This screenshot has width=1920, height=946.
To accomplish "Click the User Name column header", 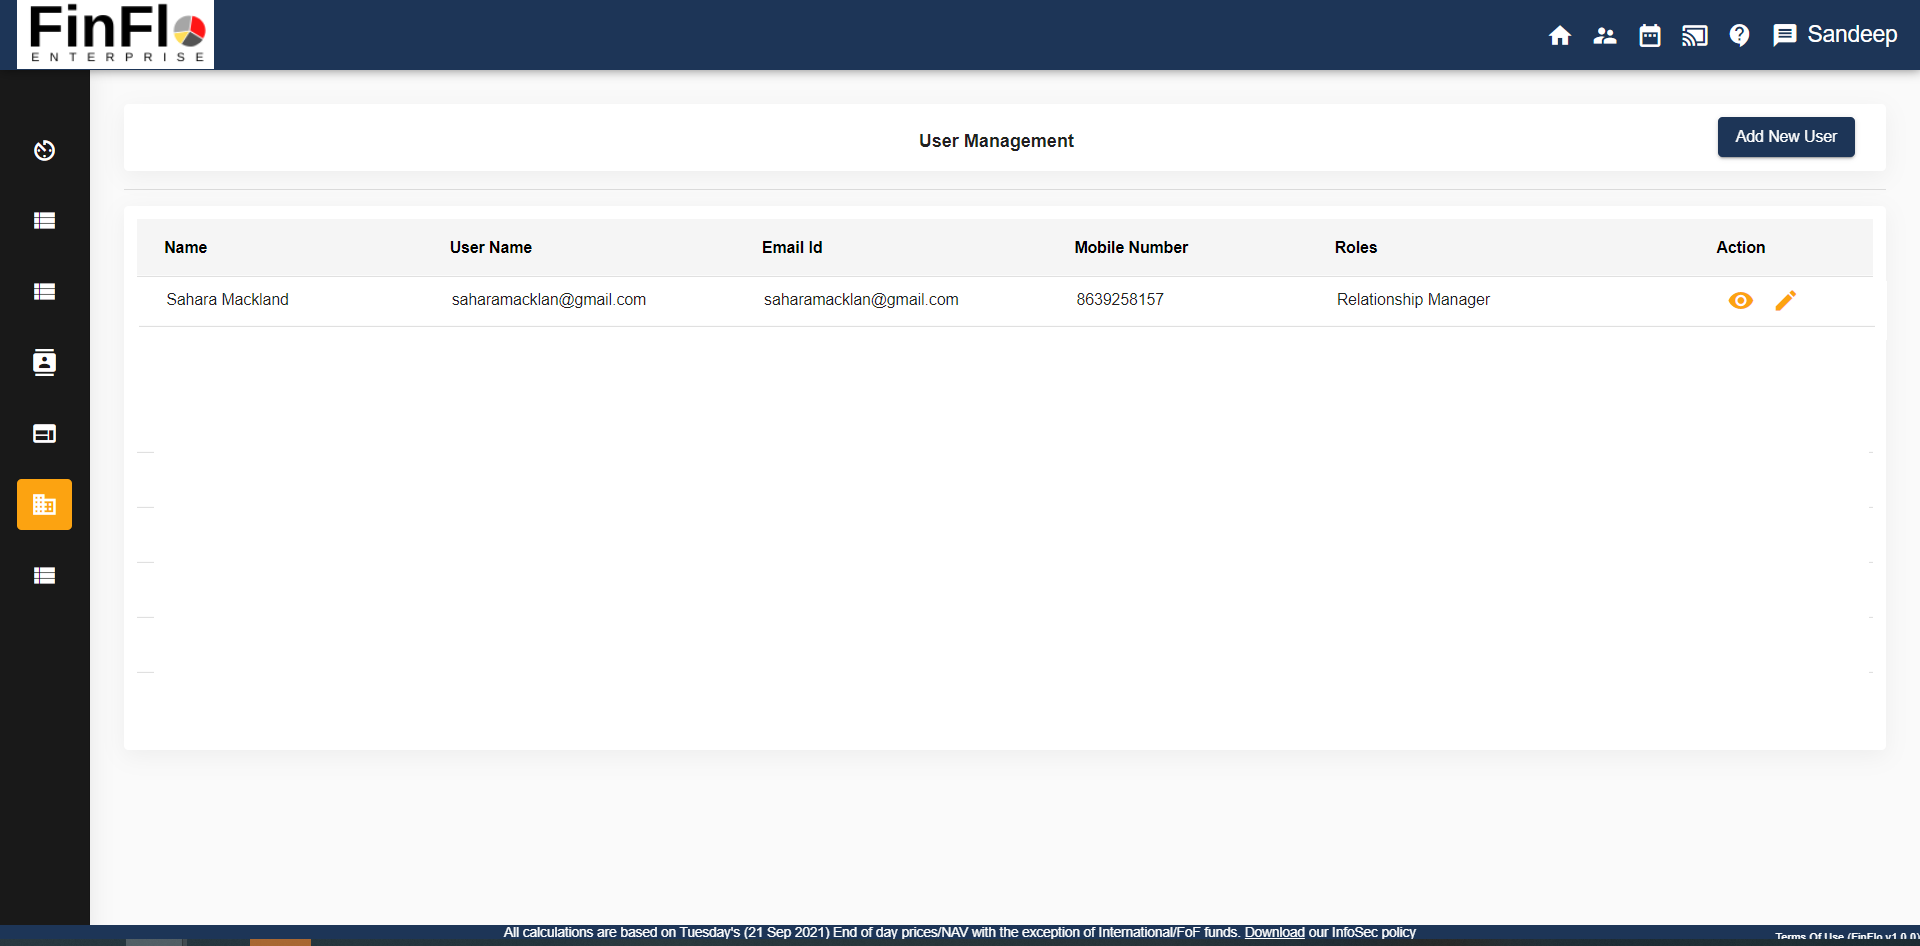I will 491,248.
